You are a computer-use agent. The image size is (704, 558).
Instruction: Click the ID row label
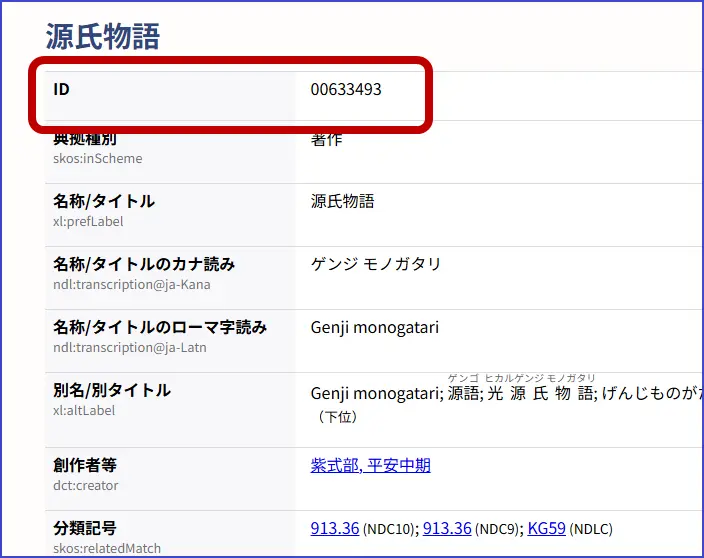click(x=62, y=89)
